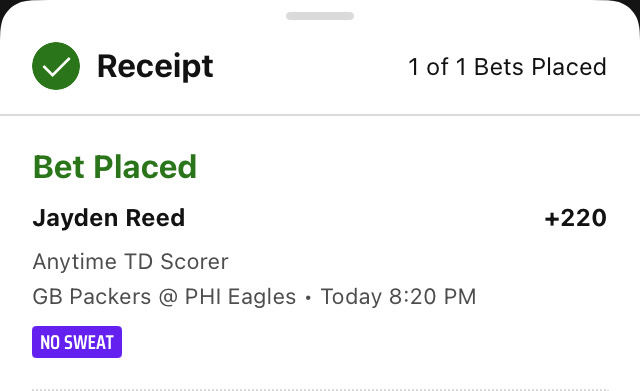Click the bullet dot between matchup and time
Image resolution: width=640 pixels, height=391 pixels.
[x=308, y=298]
